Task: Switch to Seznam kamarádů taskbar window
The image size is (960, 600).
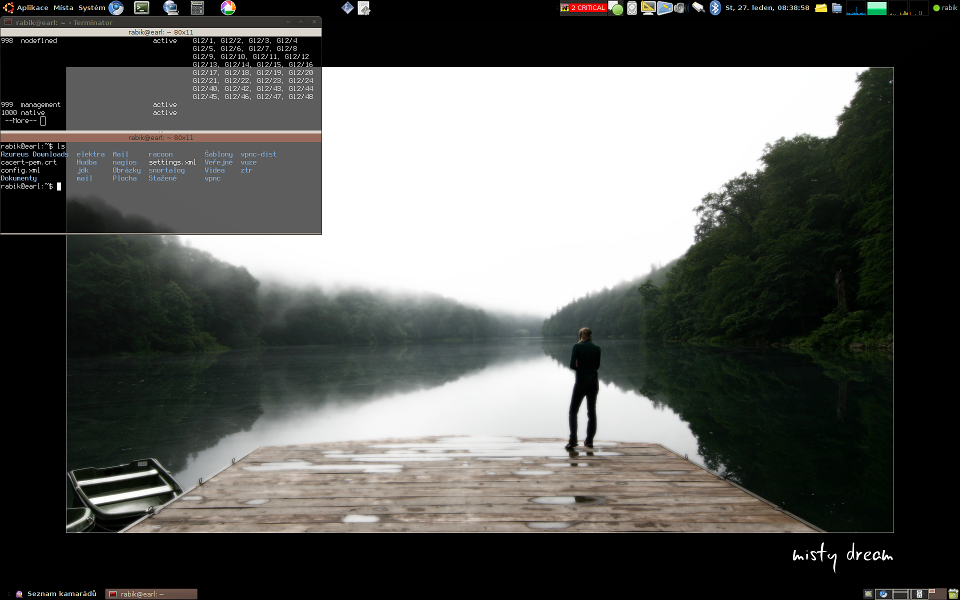Action: pyautogui.click(x=56, y=594)
